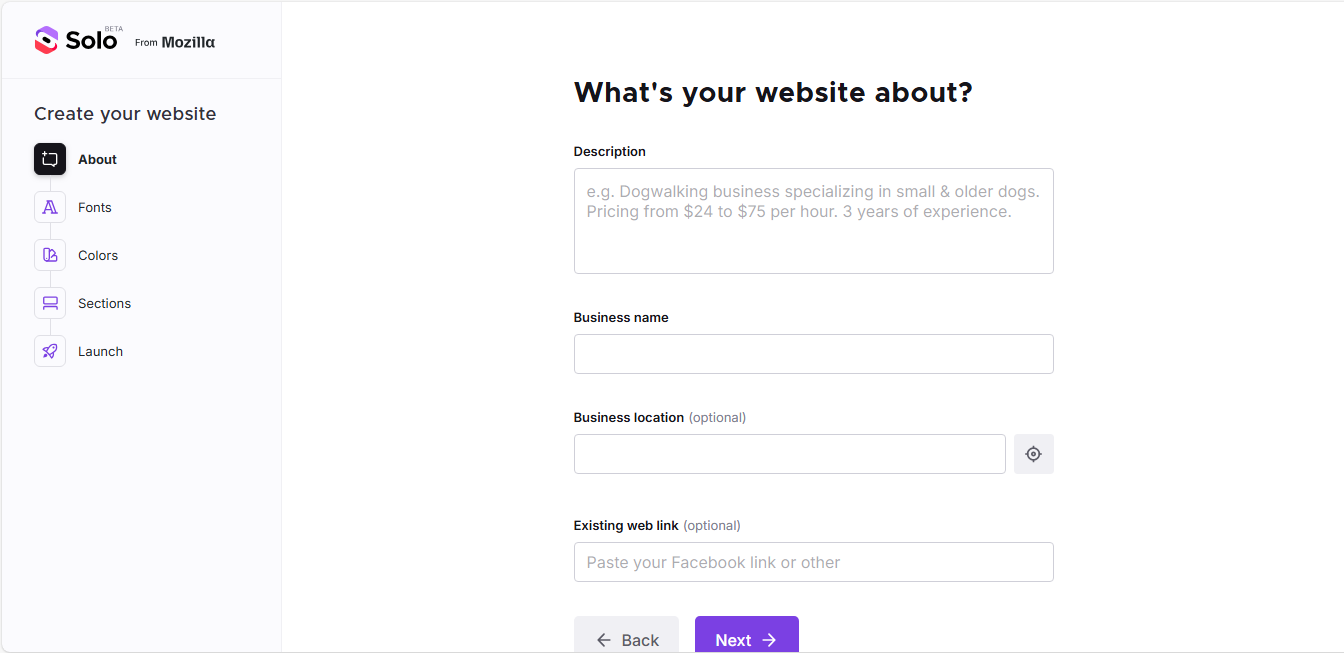The width and height of the screenshot is (1344, 653).
Task: Select the Fonts step icon
Action: 50,207
